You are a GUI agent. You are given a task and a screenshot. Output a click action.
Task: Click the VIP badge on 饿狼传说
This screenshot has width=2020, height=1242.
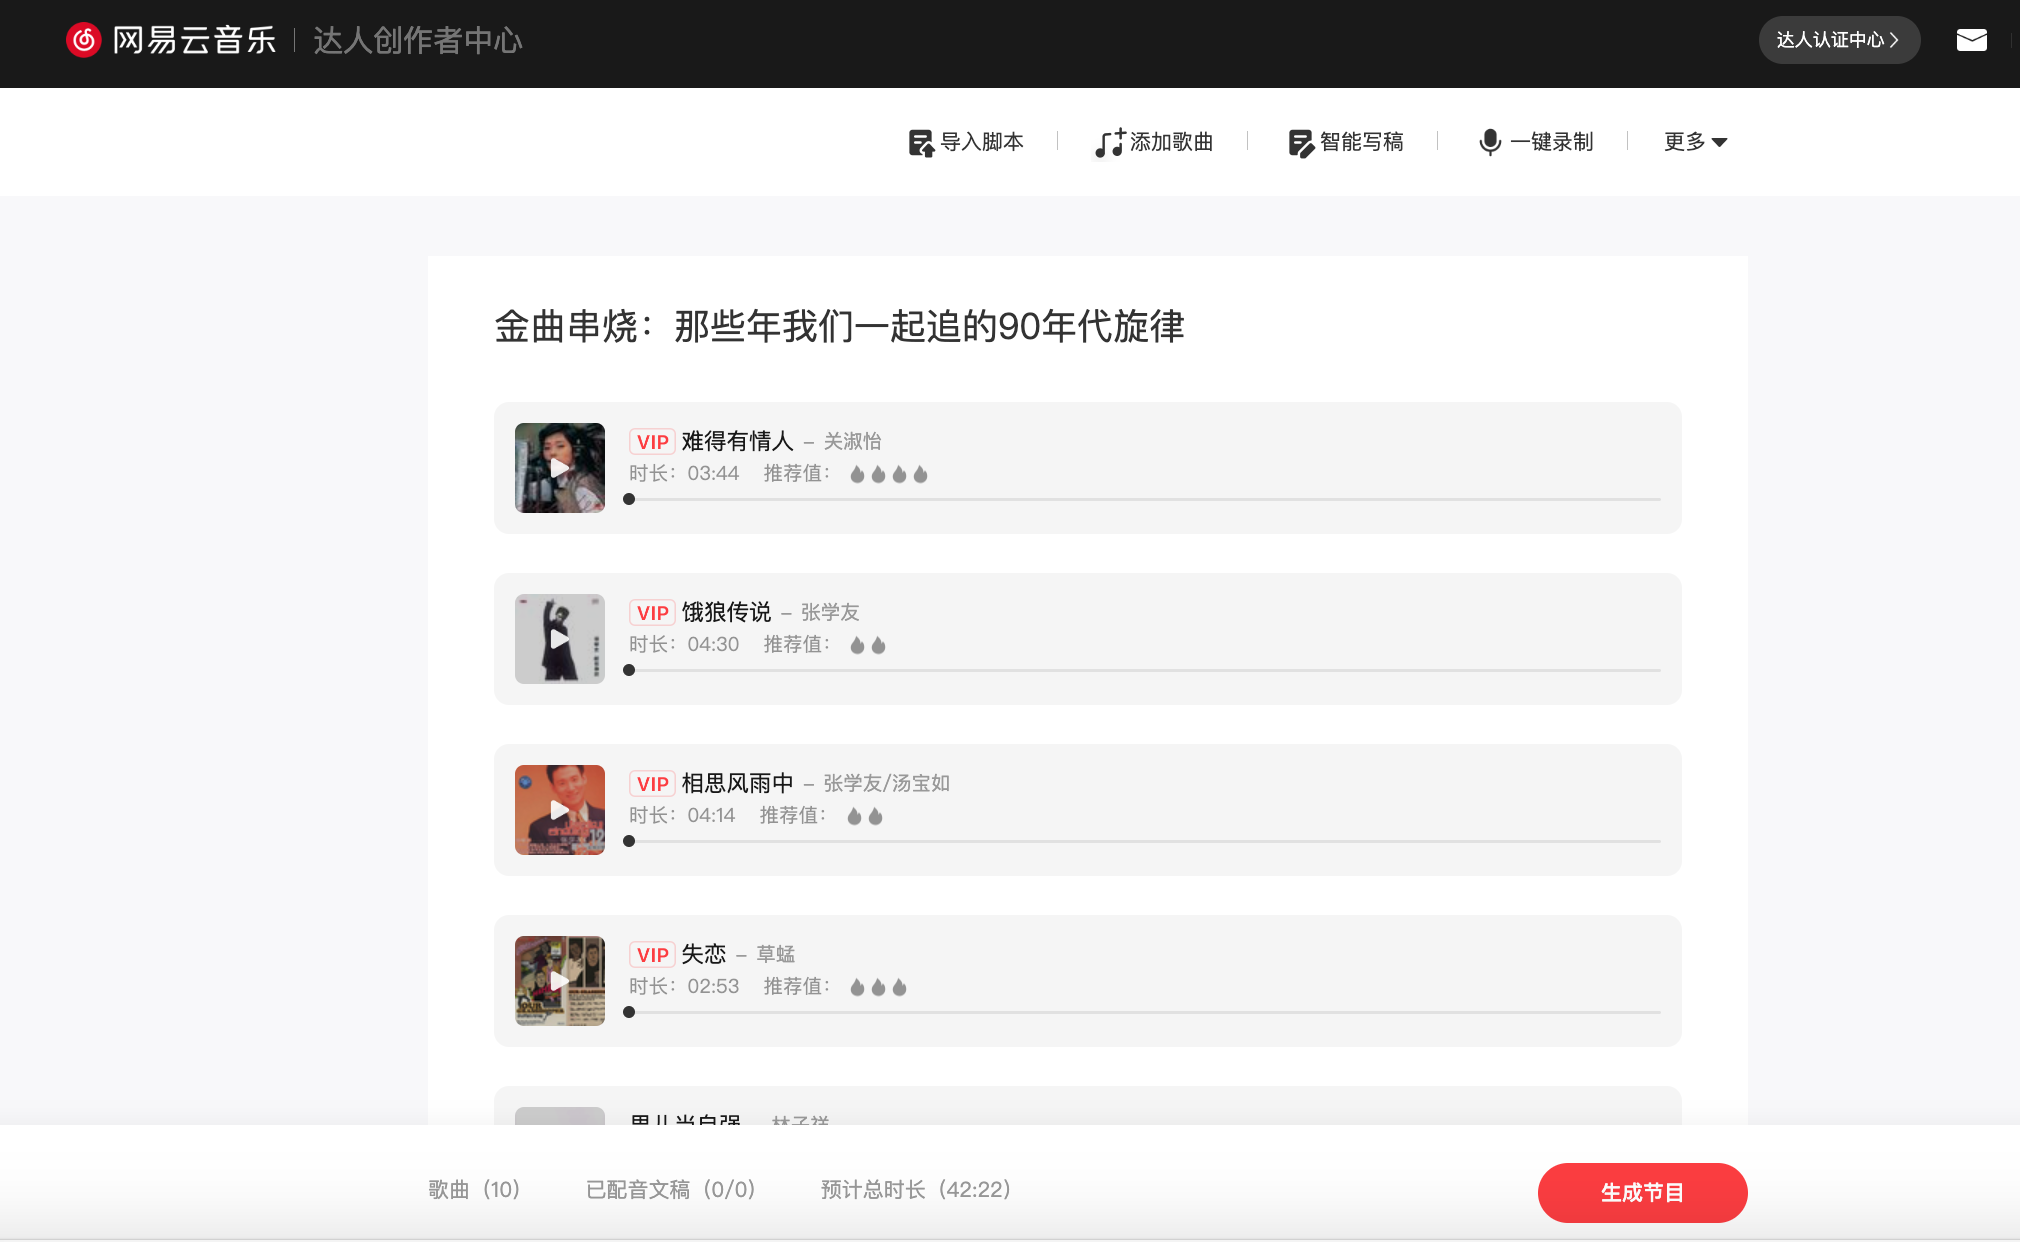pos(652,613)
